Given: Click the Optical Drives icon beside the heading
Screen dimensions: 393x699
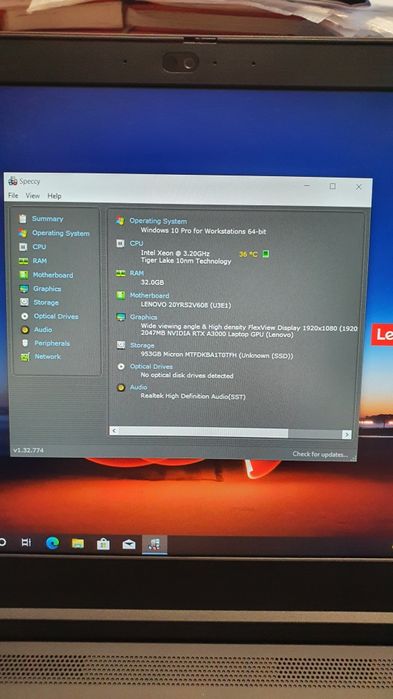Looking at the screenshot, I should (121, 366).
